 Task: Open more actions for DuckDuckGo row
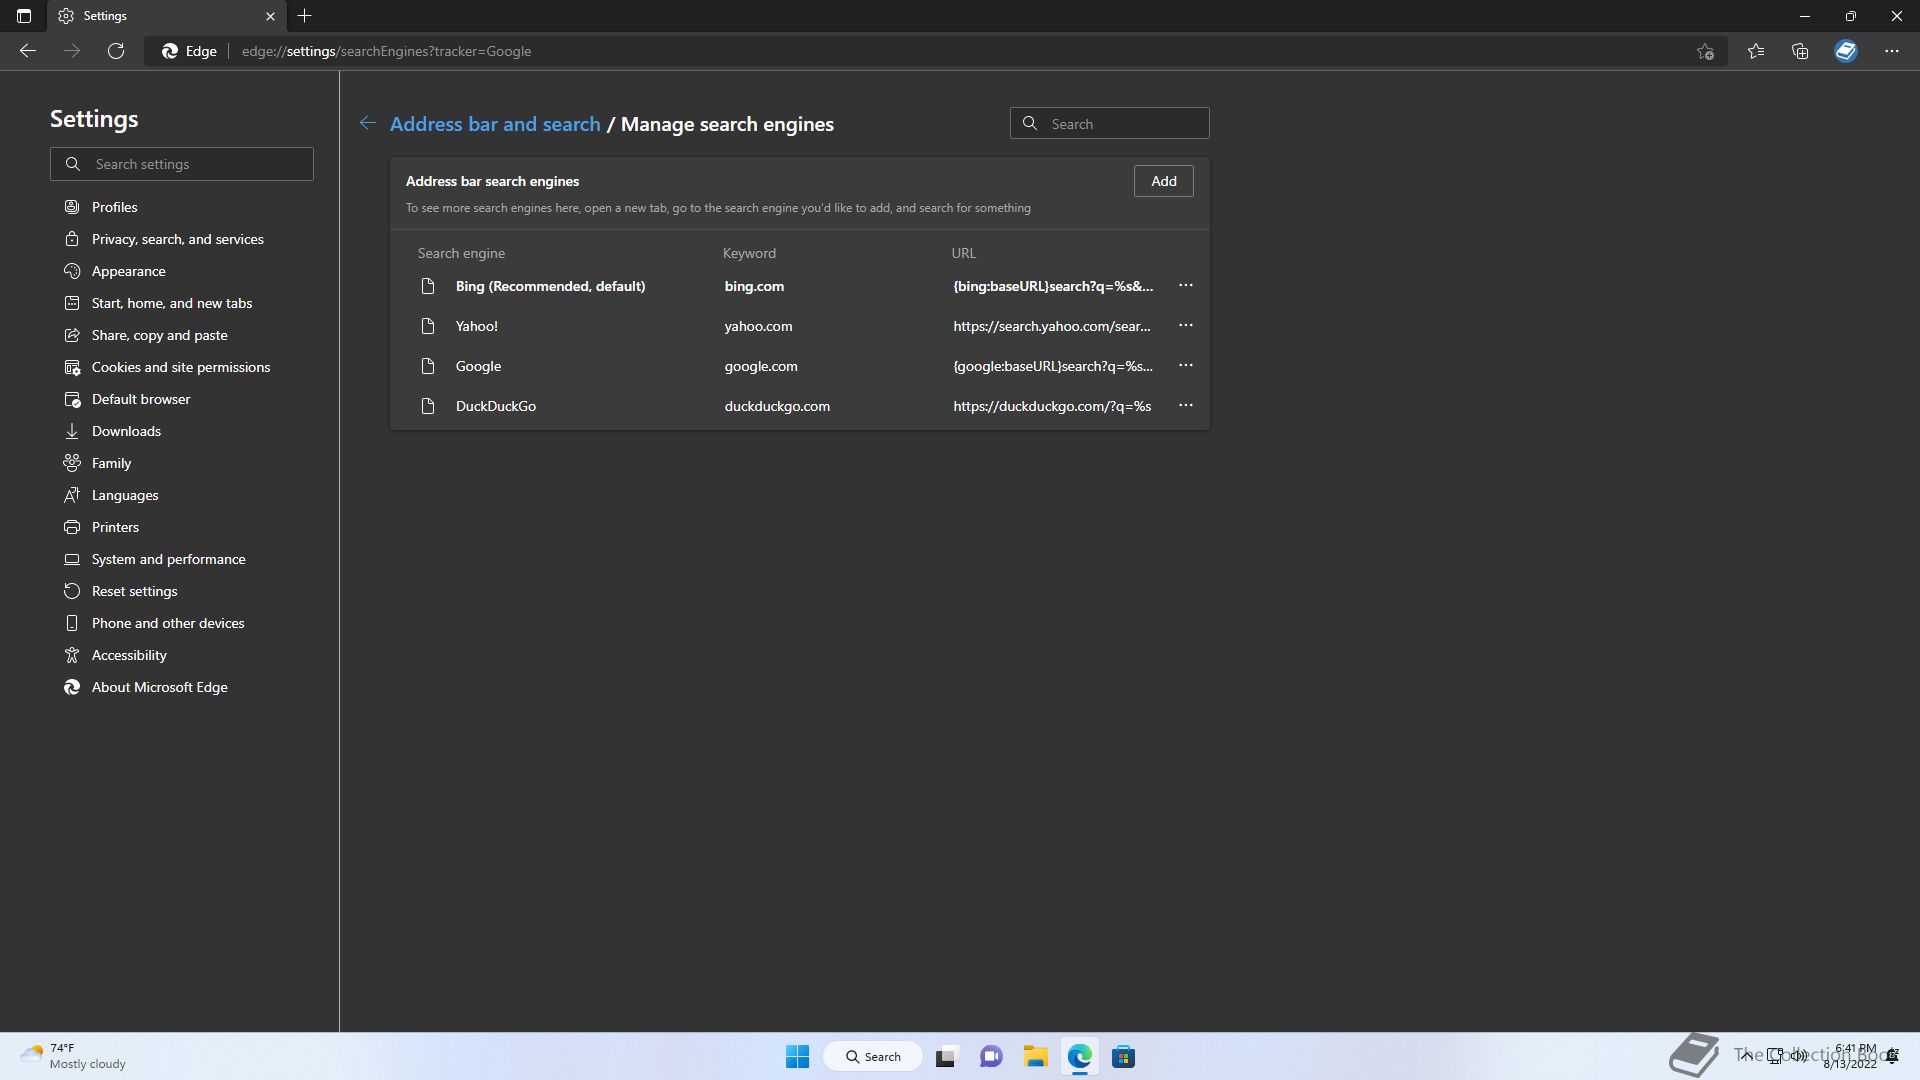coord(1186,406)
